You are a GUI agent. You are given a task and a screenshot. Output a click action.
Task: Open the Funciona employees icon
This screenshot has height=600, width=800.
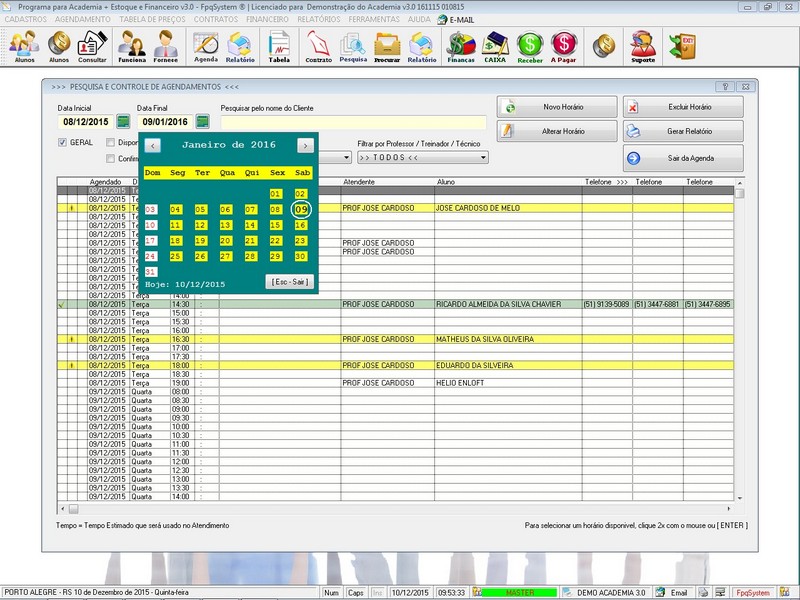(x=132, y=46)
